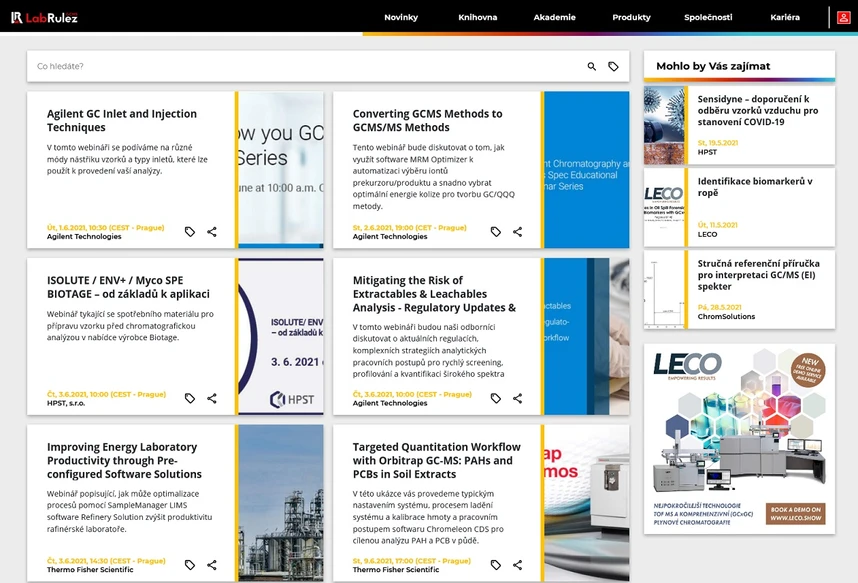Share the ISOLUTE / ENV+ Myco SPE webinar
The width and height of the screenshot is (858, 583).
click(212, 398)
